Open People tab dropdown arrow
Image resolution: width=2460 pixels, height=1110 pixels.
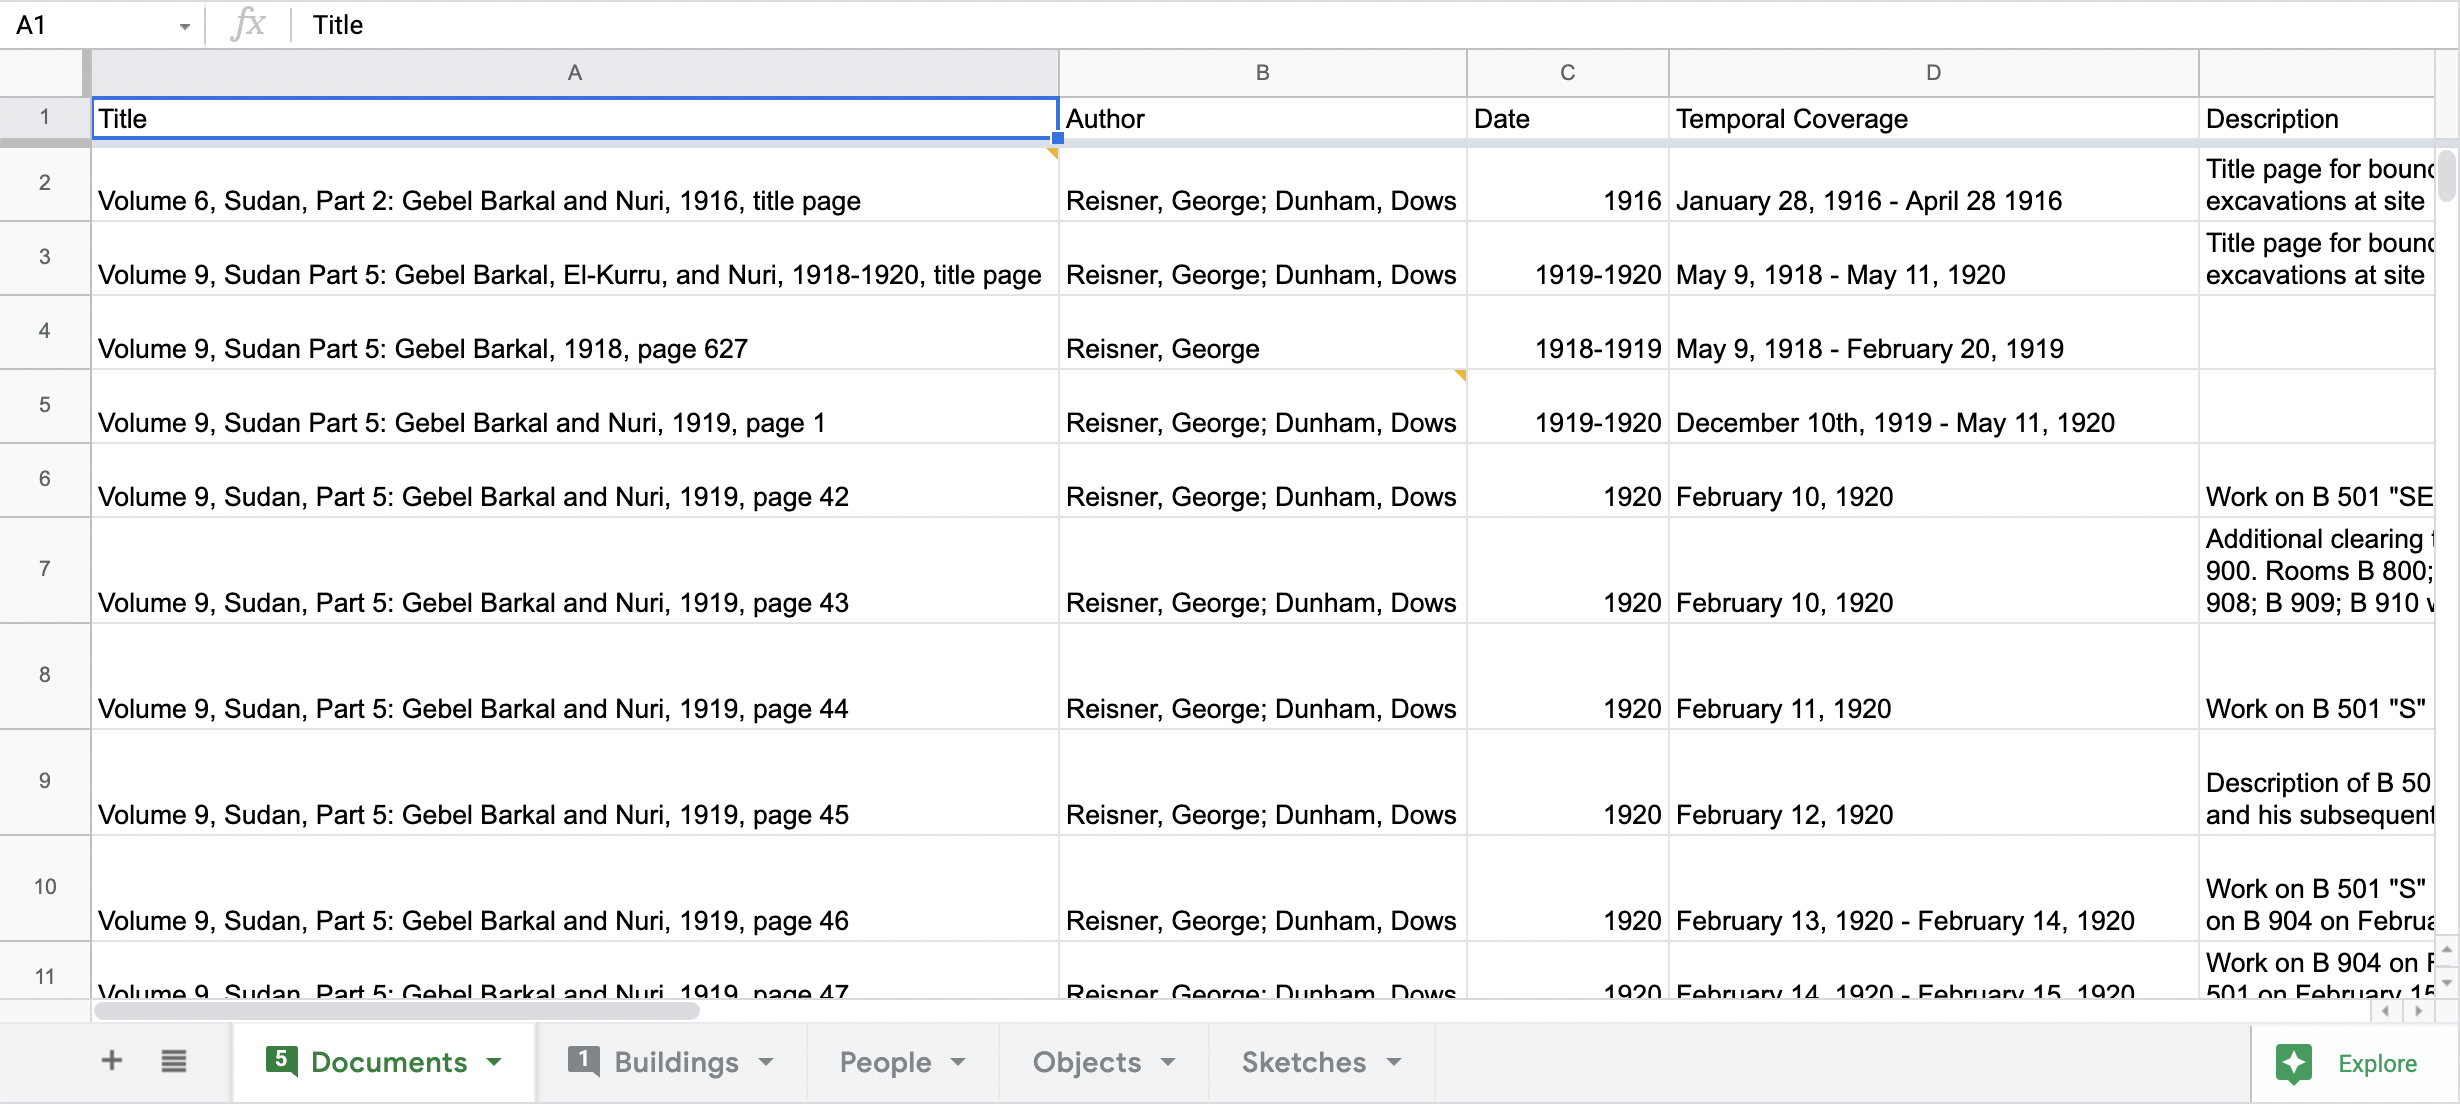958,1062
